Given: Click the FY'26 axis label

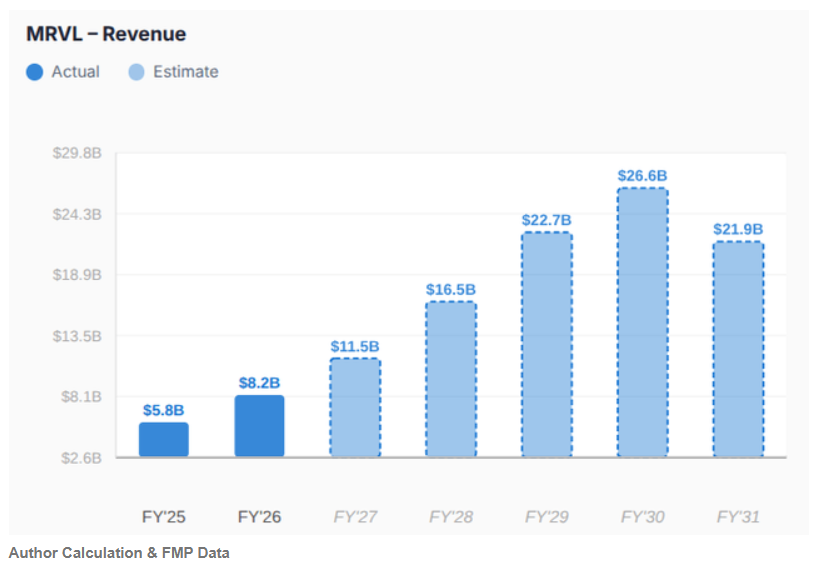Looking at the screenshot, I should pyautogui.click(x=259, y=517).
